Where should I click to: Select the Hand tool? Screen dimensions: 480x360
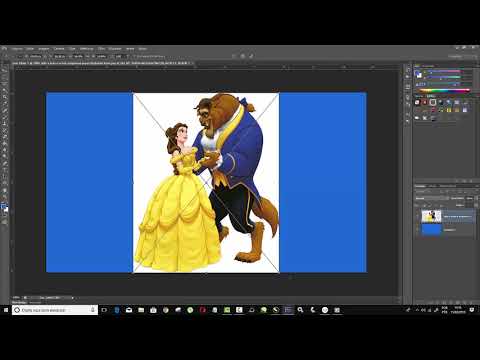point(4,190)
